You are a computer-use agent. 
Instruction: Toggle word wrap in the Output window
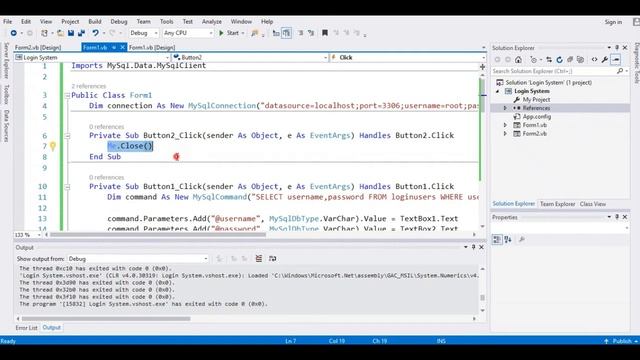[273, 258]
